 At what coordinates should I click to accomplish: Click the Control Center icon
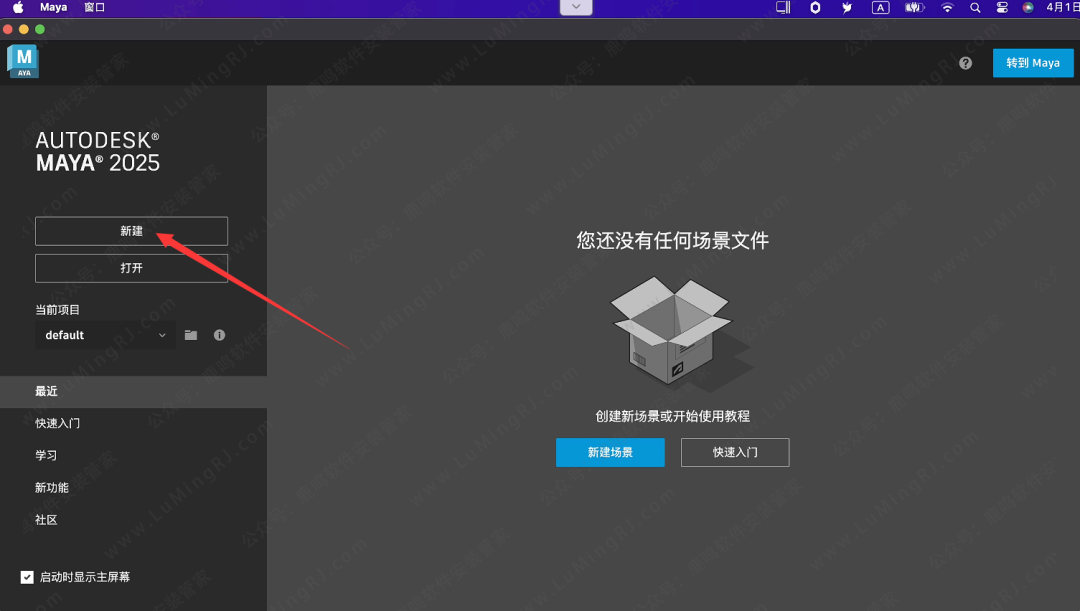pos(1001,7)
